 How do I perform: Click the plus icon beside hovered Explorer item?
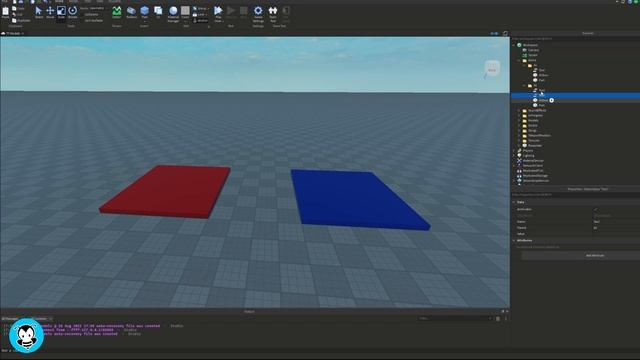pos(551,100)
